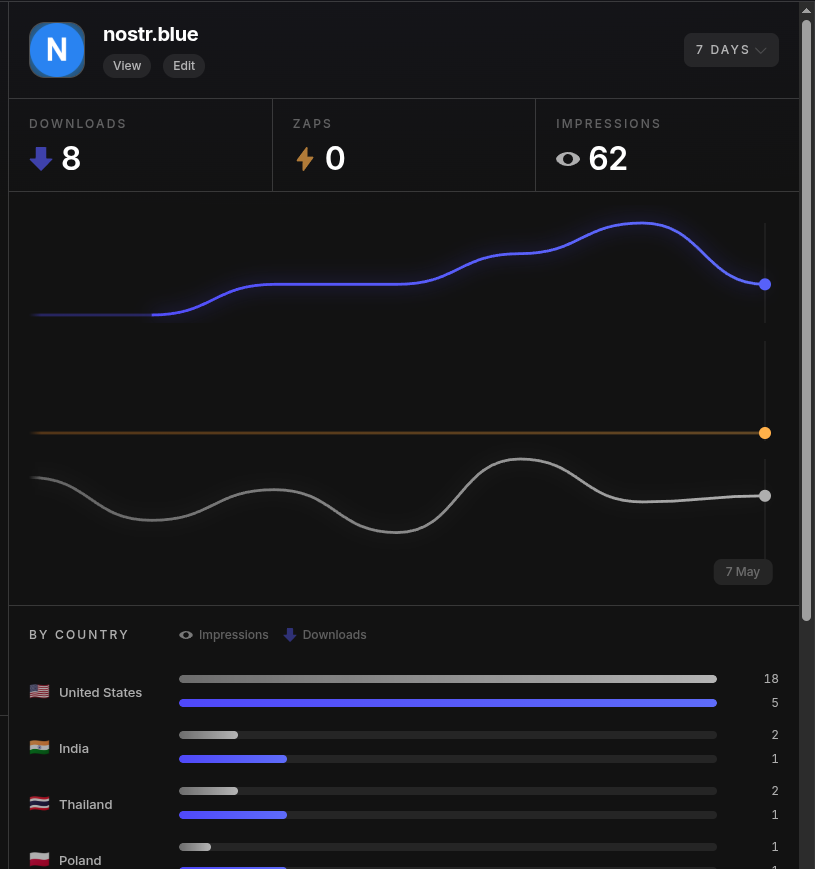Viewport: 815px width, 869px height.
Task: Click the United States flag icon
Action: 39,692
